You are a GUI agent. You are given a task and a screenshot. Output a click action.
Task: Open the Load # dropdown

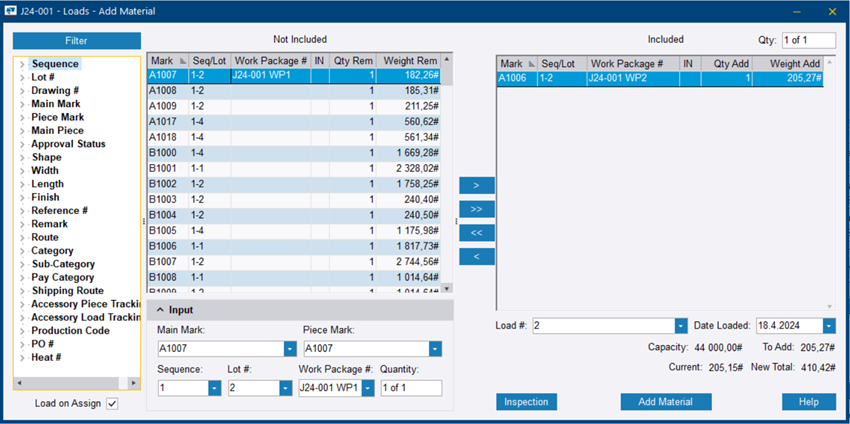tap(681, 326)
